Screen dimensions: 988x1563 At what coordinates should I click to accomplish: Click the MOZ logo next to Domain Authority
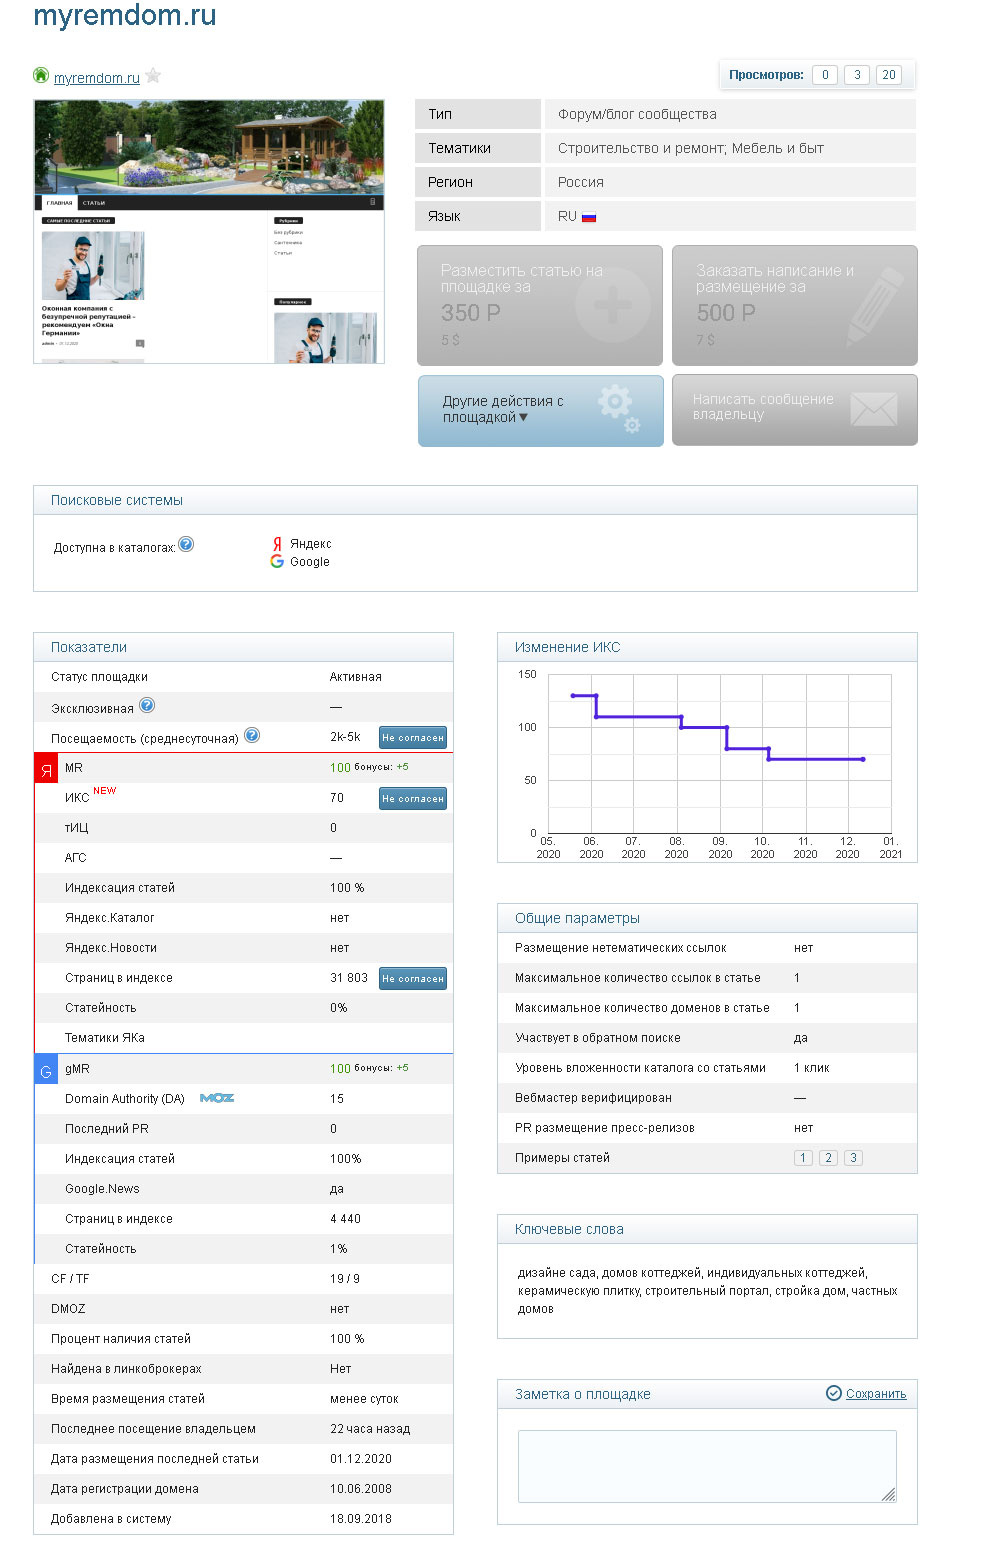pos(217,1098)
